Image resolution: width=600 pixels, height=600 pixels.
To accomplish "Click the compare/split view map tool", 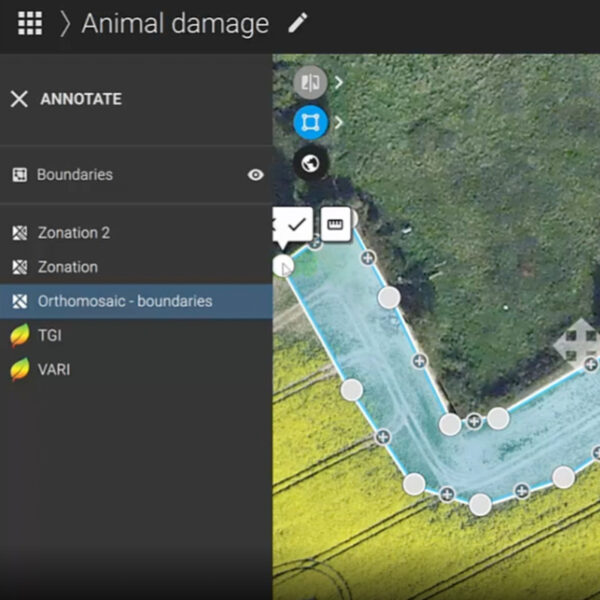I will 310,83.
